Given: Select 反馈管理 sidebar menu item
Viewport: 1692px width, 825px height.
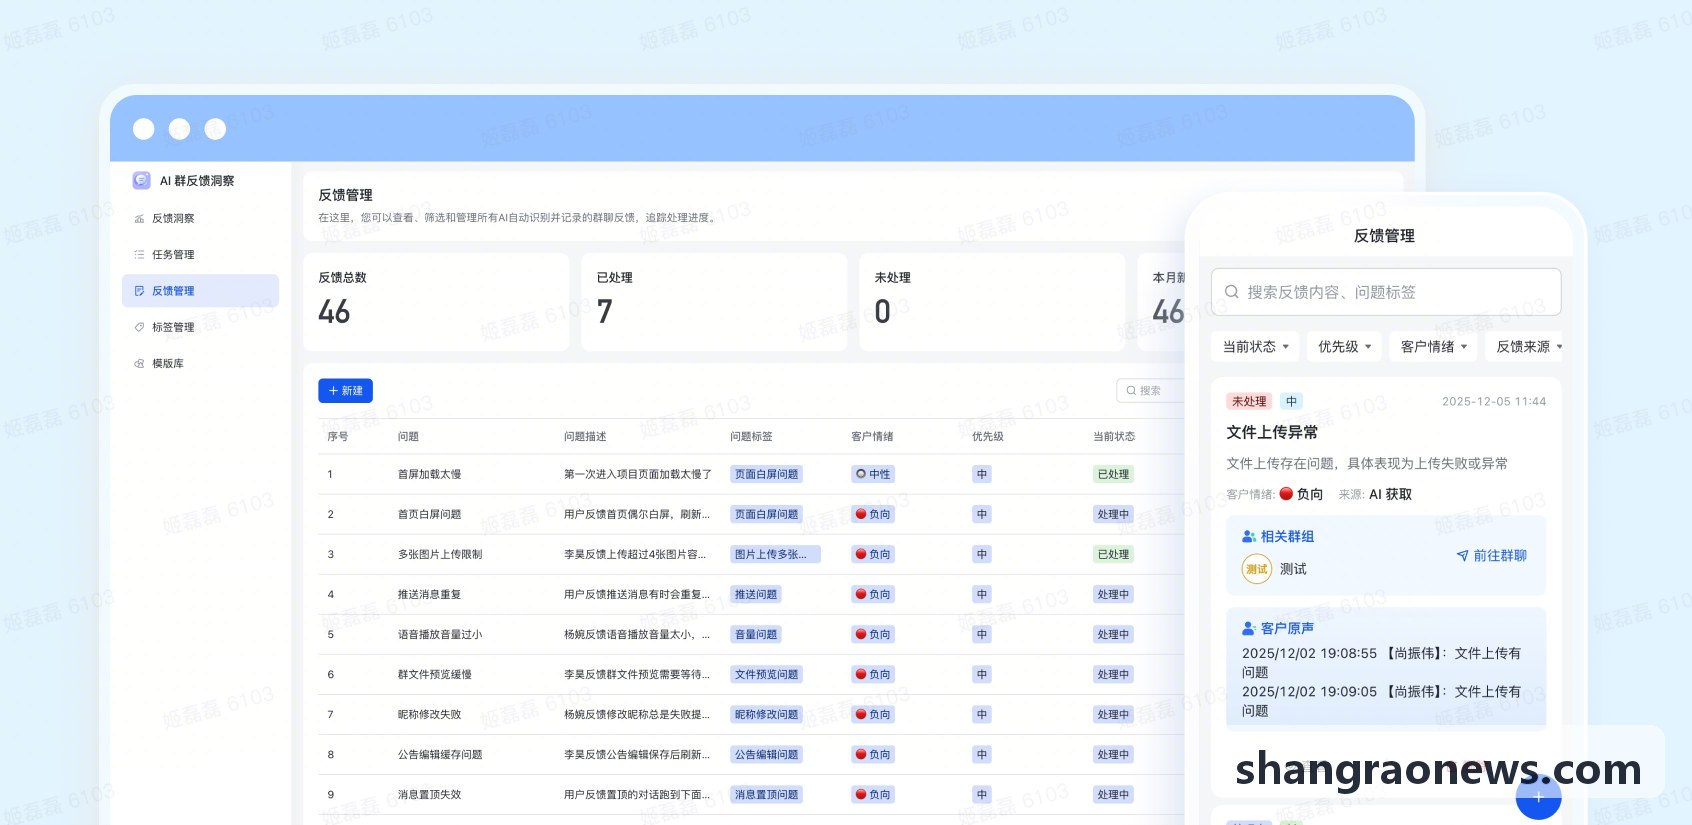Looking at the screenshot, I should 200,291.
